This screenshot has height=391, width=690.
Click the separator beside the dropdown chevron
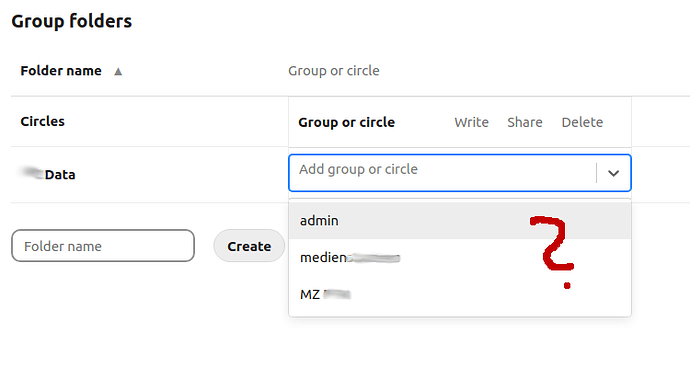(596, 173)
